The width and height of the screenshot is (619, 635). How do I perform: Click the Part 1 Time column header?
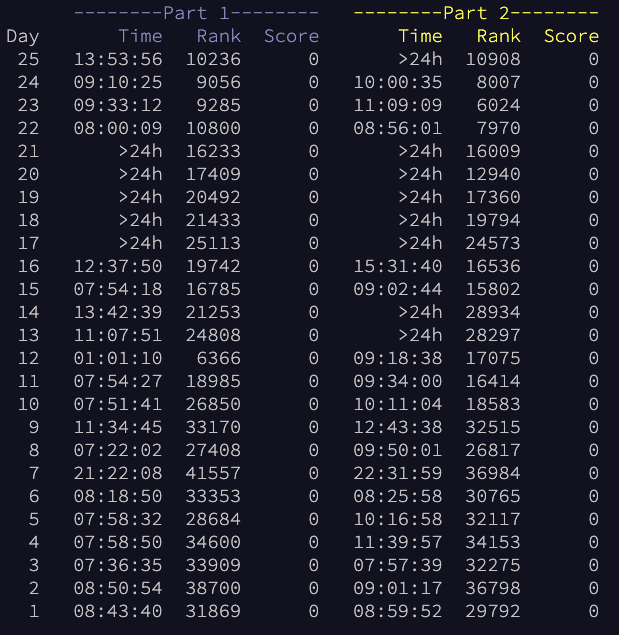[x=140, y=36]
